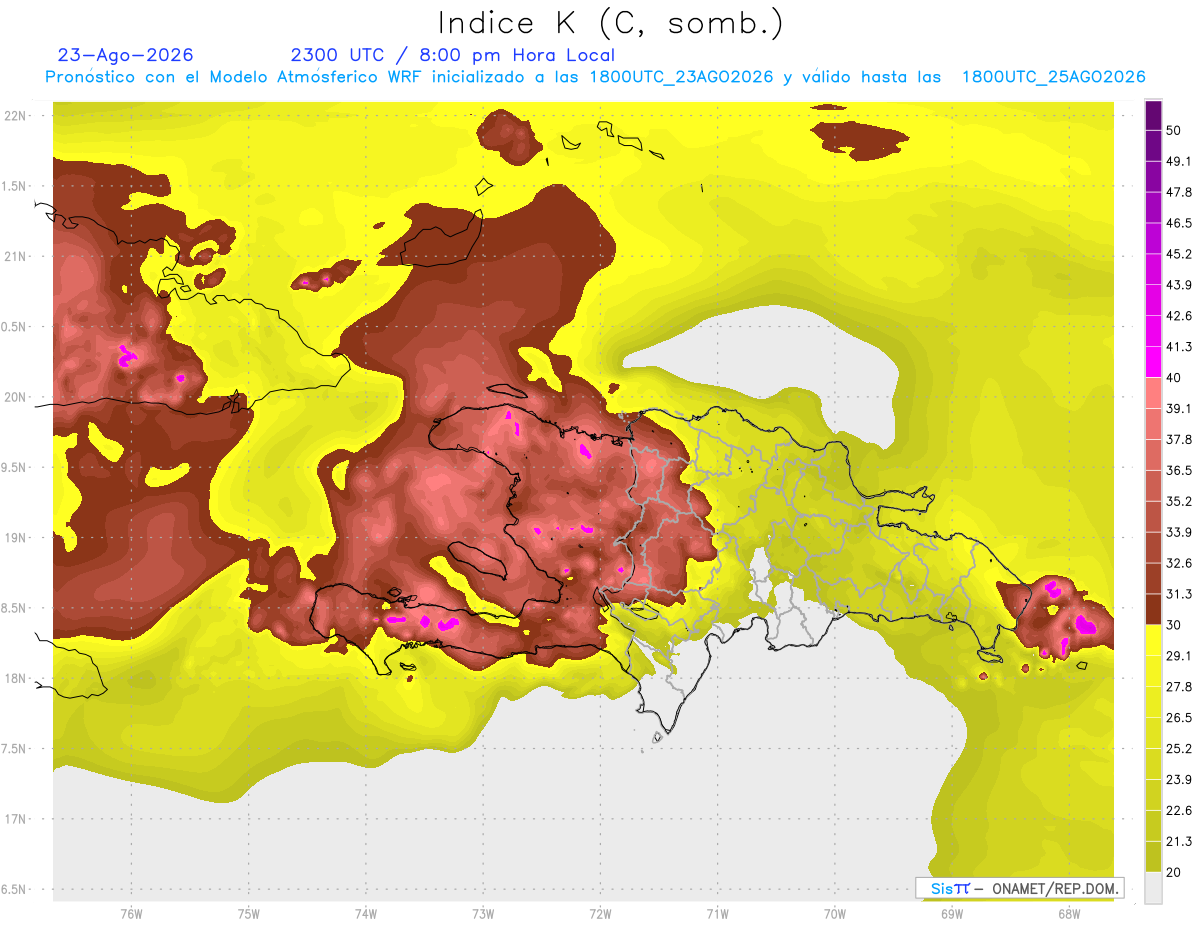The height and width of the screenshot is (927, 1200).
Task: Click colorbar value "45.2"
Action: pyautogui.click(x=1179, y=254)
